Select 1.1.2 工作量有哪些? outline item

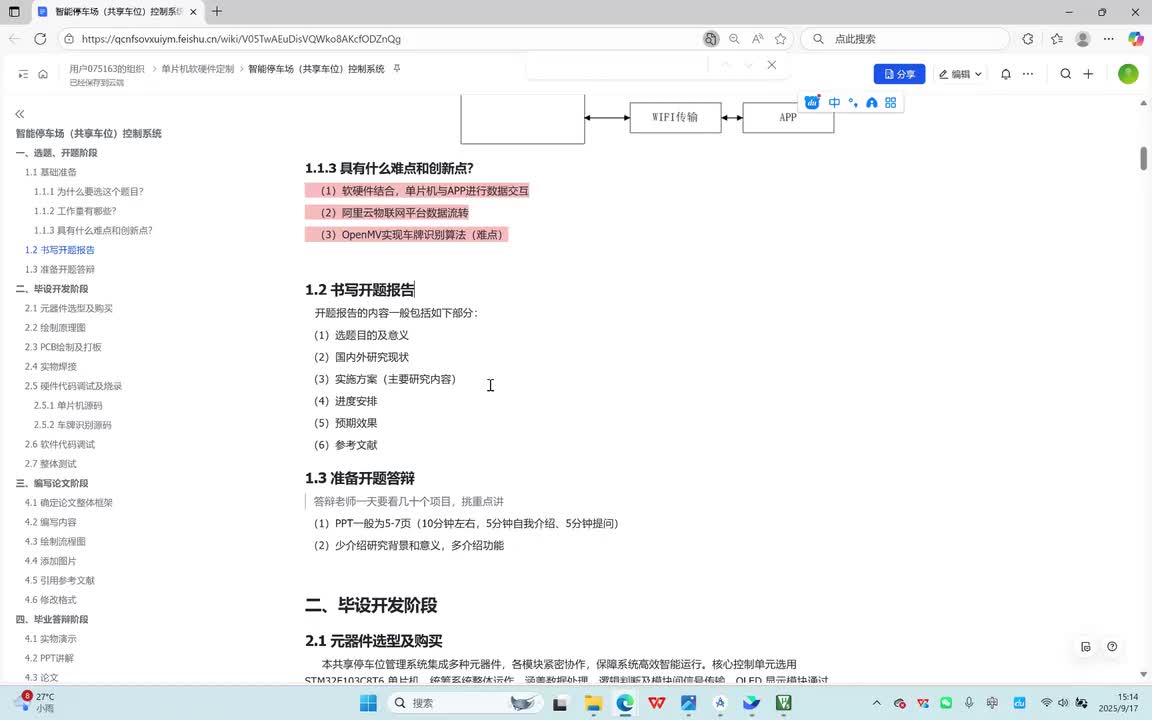[75, 211]
